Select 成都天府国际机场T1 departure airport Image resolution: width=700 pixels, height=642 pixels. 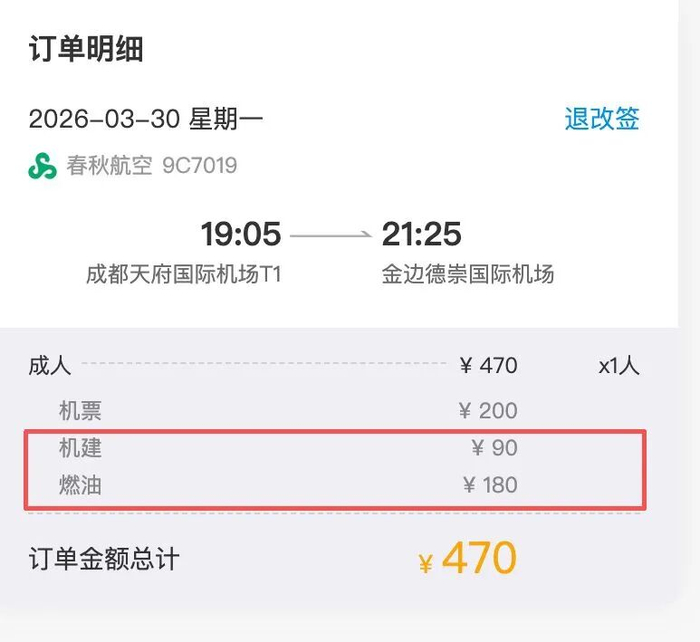tap(183, 274)
